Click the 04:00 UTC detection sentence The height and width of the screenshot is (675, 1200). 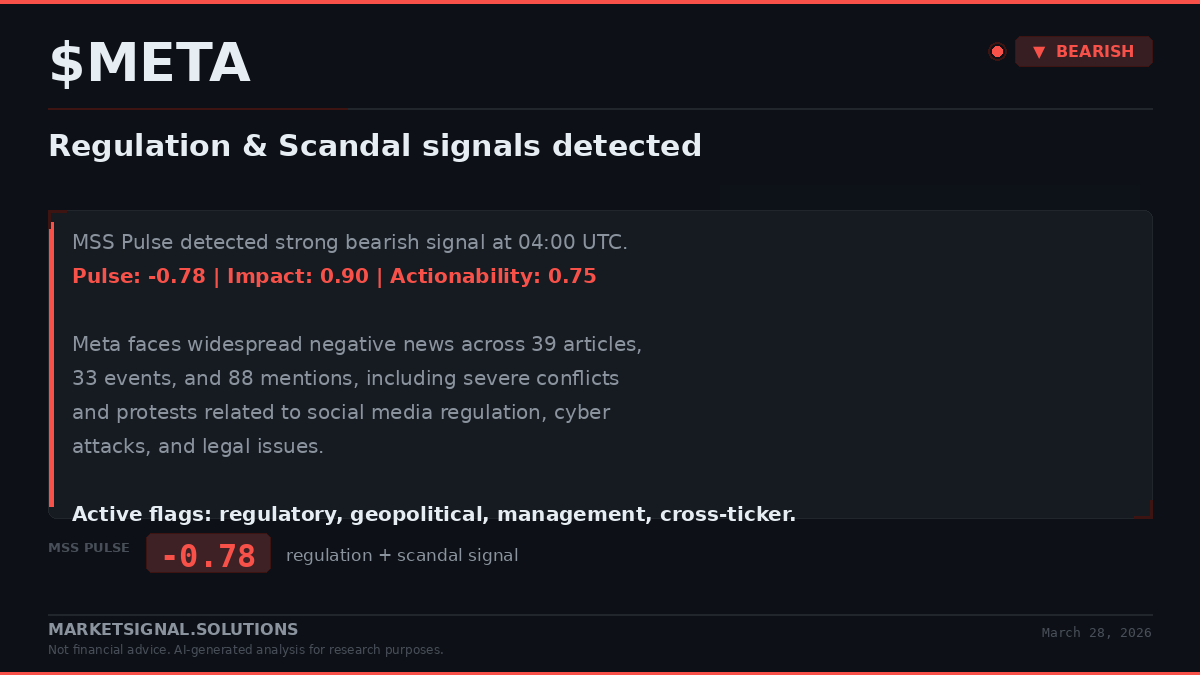(350, 242)
